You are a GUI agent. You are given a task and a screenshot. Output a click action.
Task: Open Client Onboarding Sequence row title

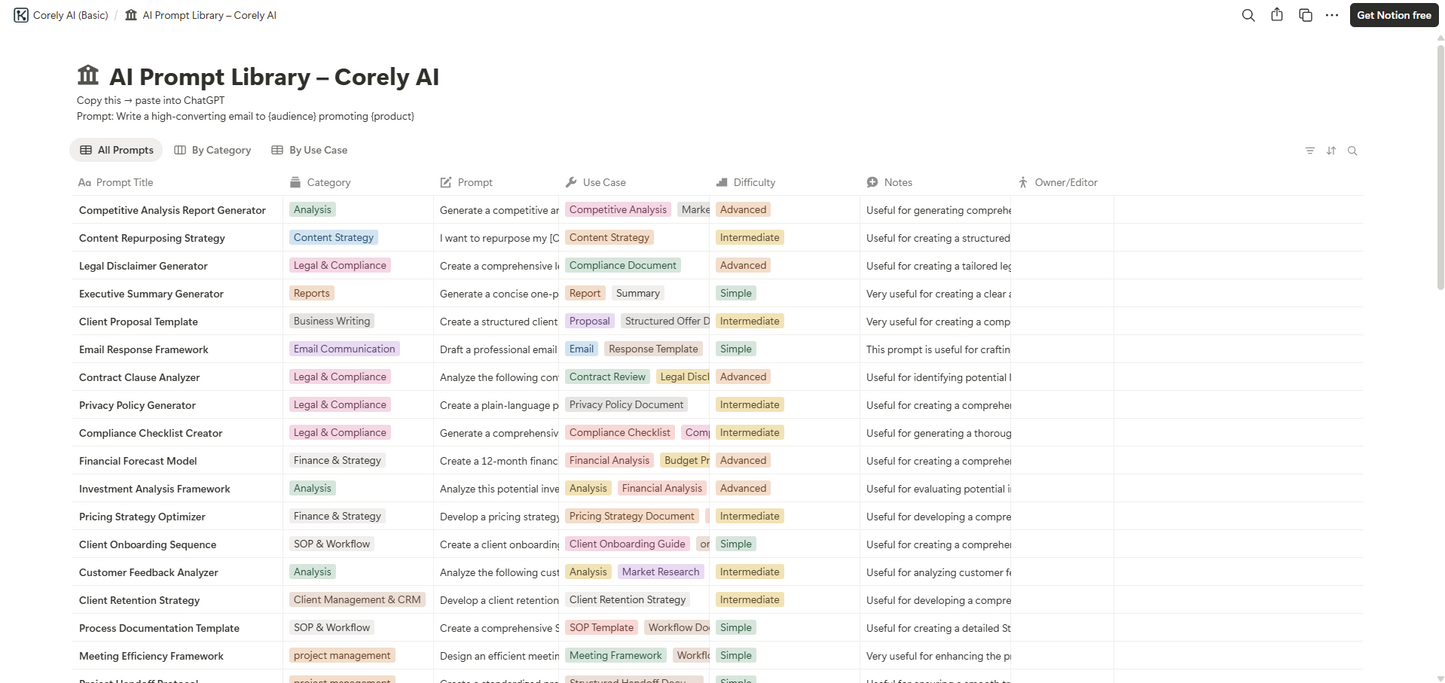148,545
